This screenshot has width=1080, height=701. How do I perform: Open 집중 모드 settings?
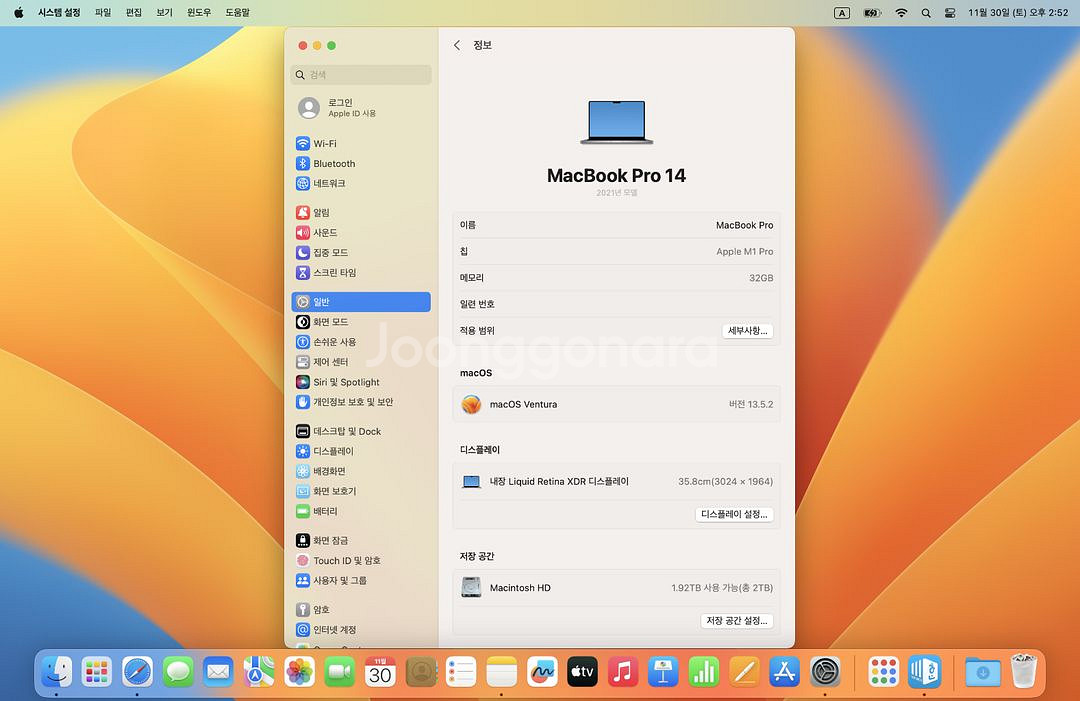point(361,252)
